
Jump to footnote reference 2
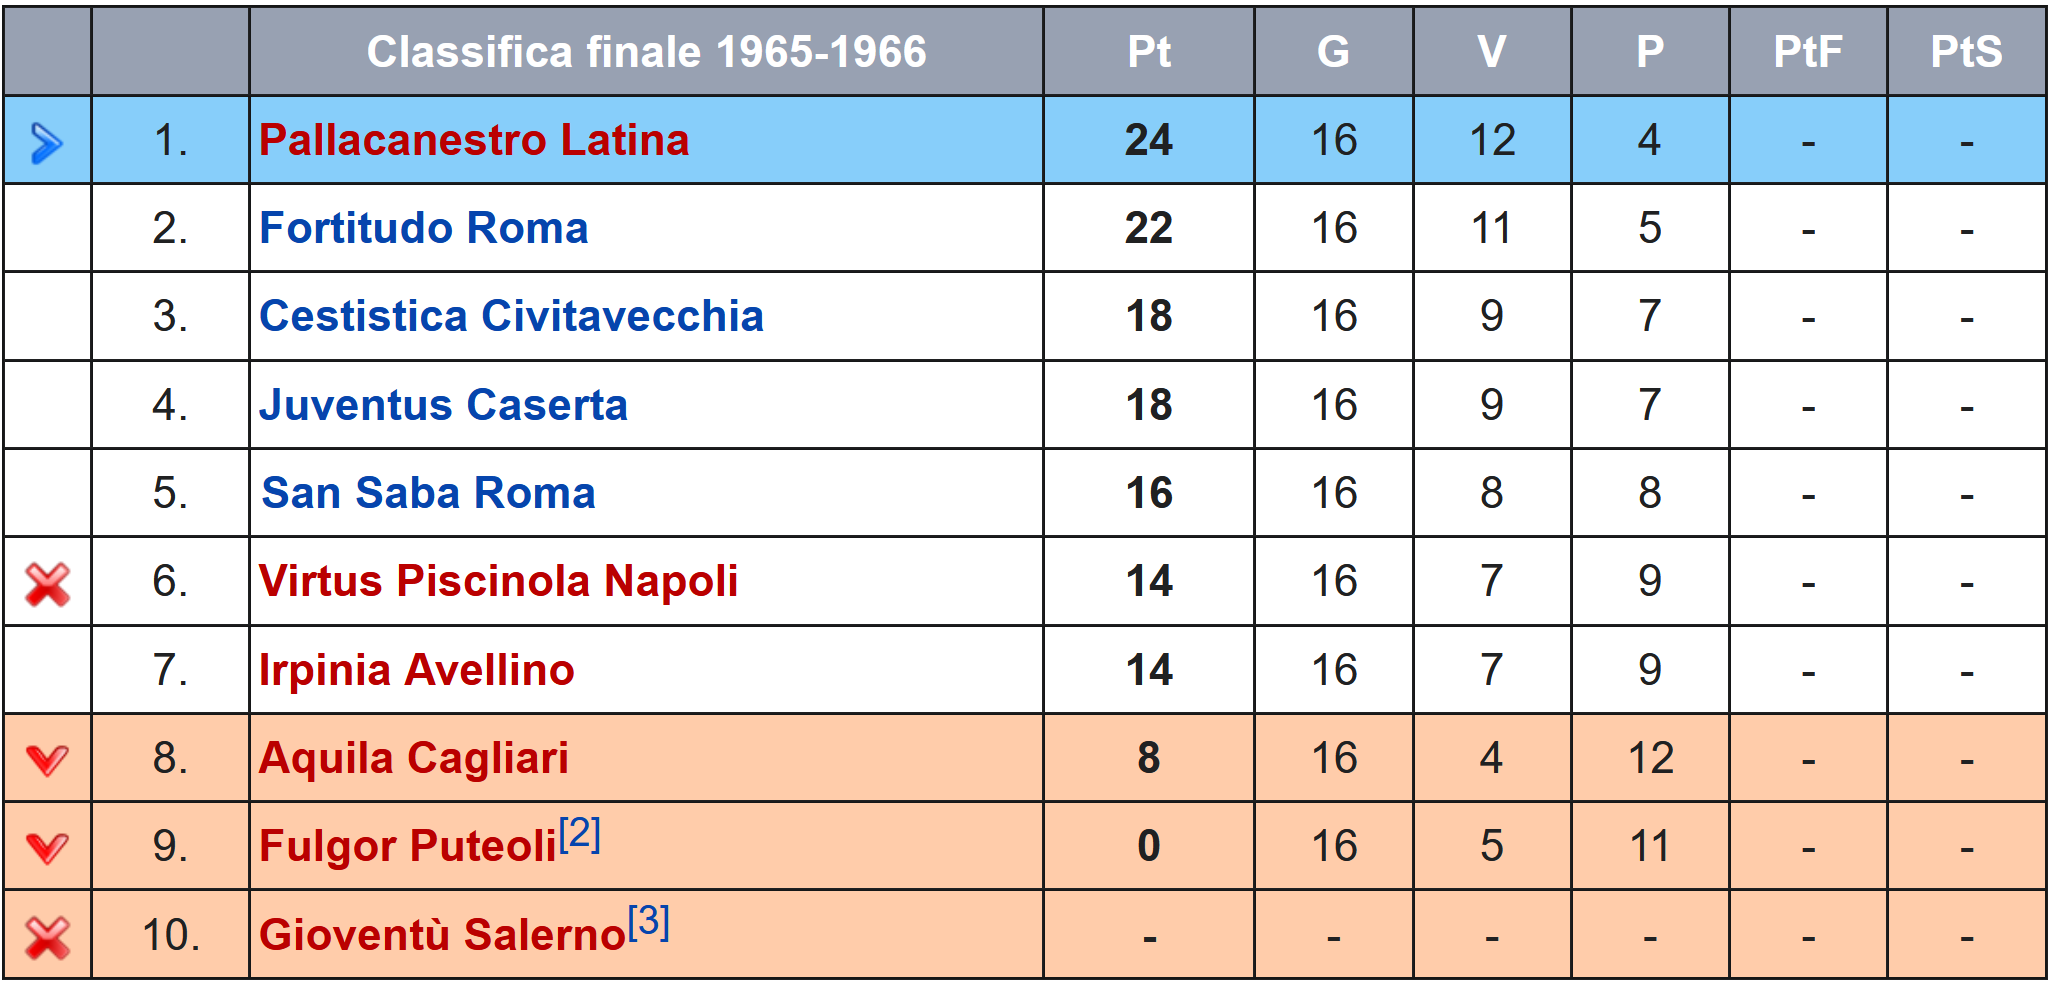click(x=579, y=833)
